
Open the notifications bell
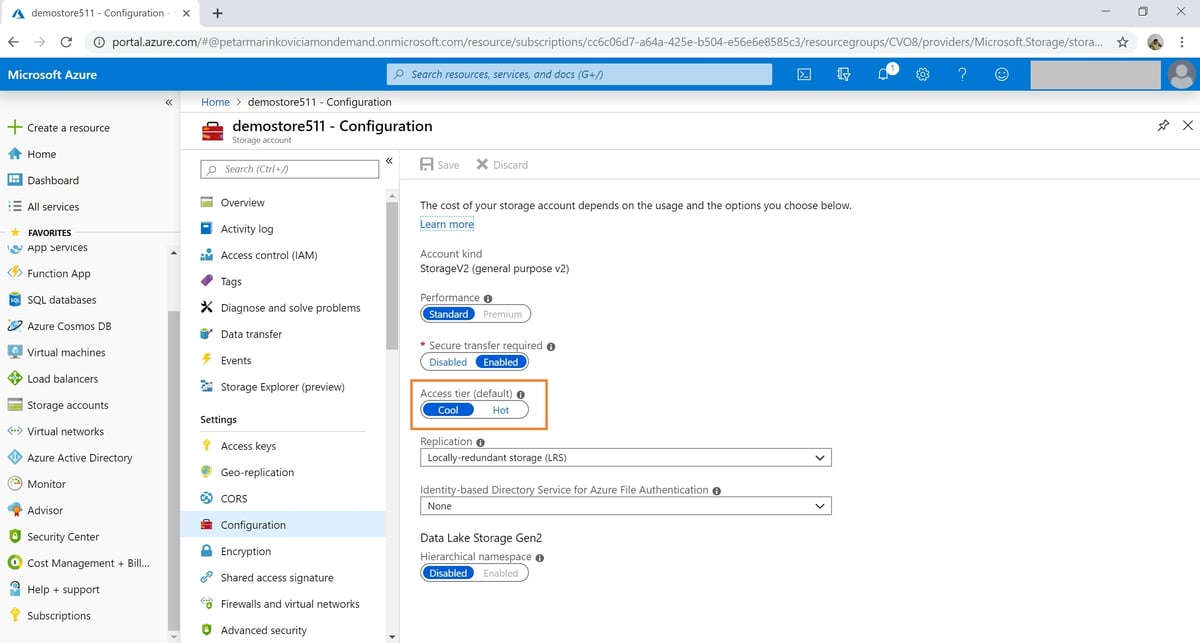point(883,74)
